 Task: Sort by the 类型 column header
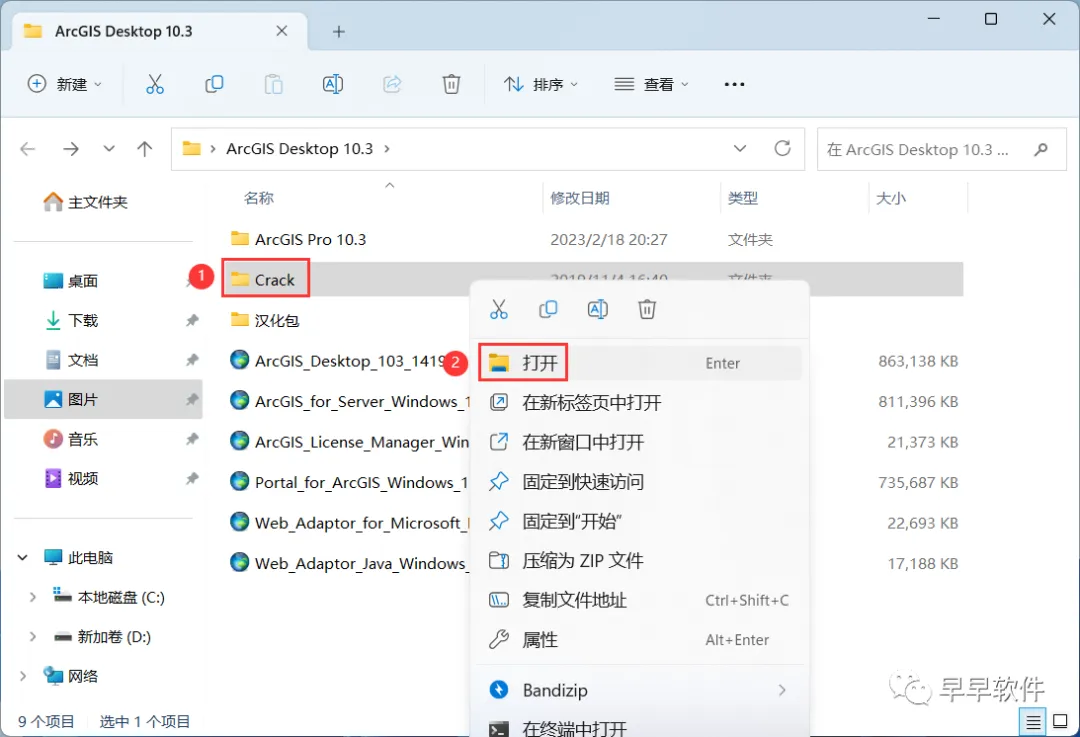(x=742, y=198)
